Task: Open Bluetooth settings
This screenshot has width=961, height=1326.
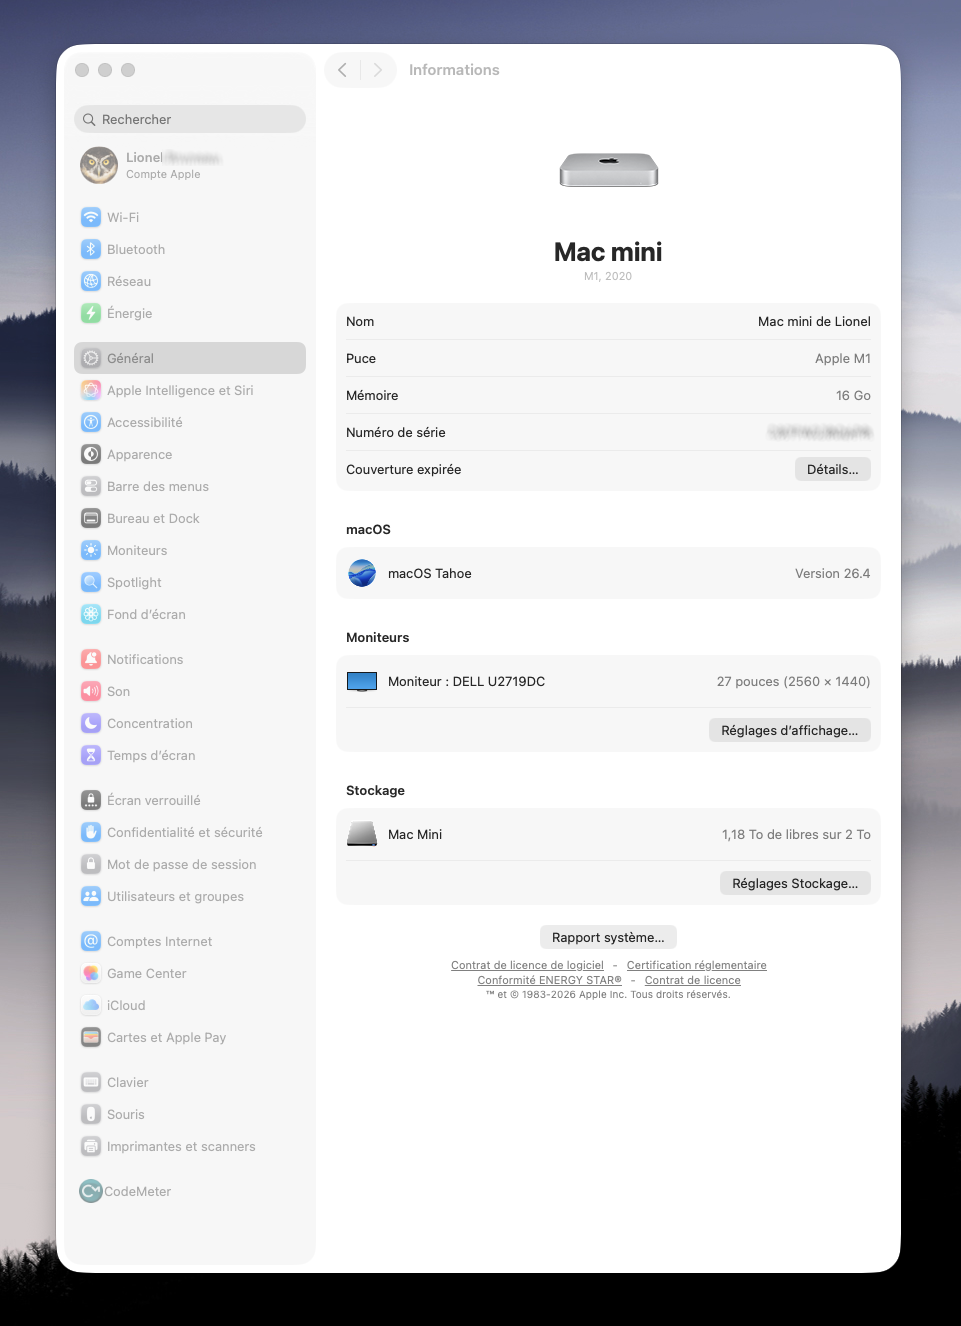Action: point(136,249)
